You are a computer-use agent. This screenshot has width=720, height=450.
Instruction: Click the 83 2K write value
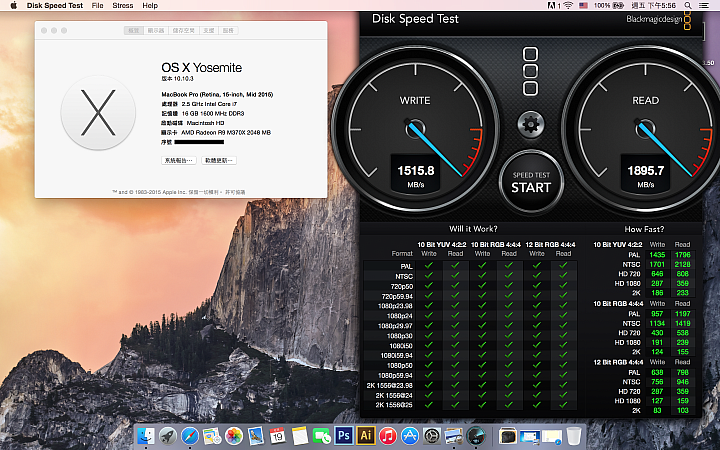coord(657,411)
